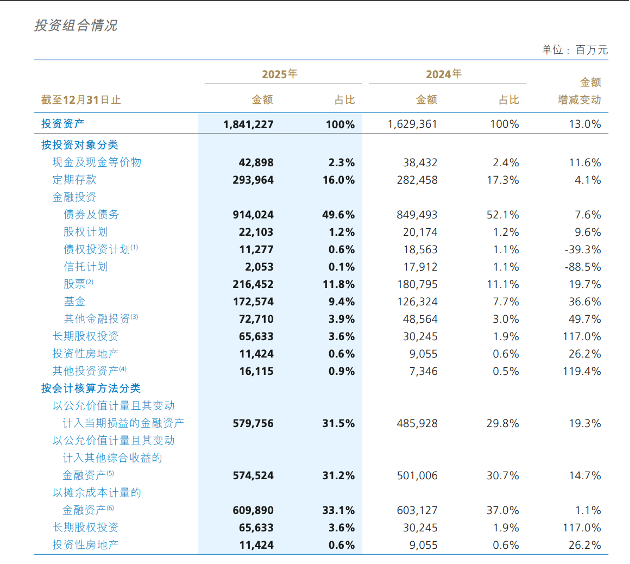Click footnote marker on 债权投资计划
Viewport: 630px width, 564px height.
click(x=134, y=247)
